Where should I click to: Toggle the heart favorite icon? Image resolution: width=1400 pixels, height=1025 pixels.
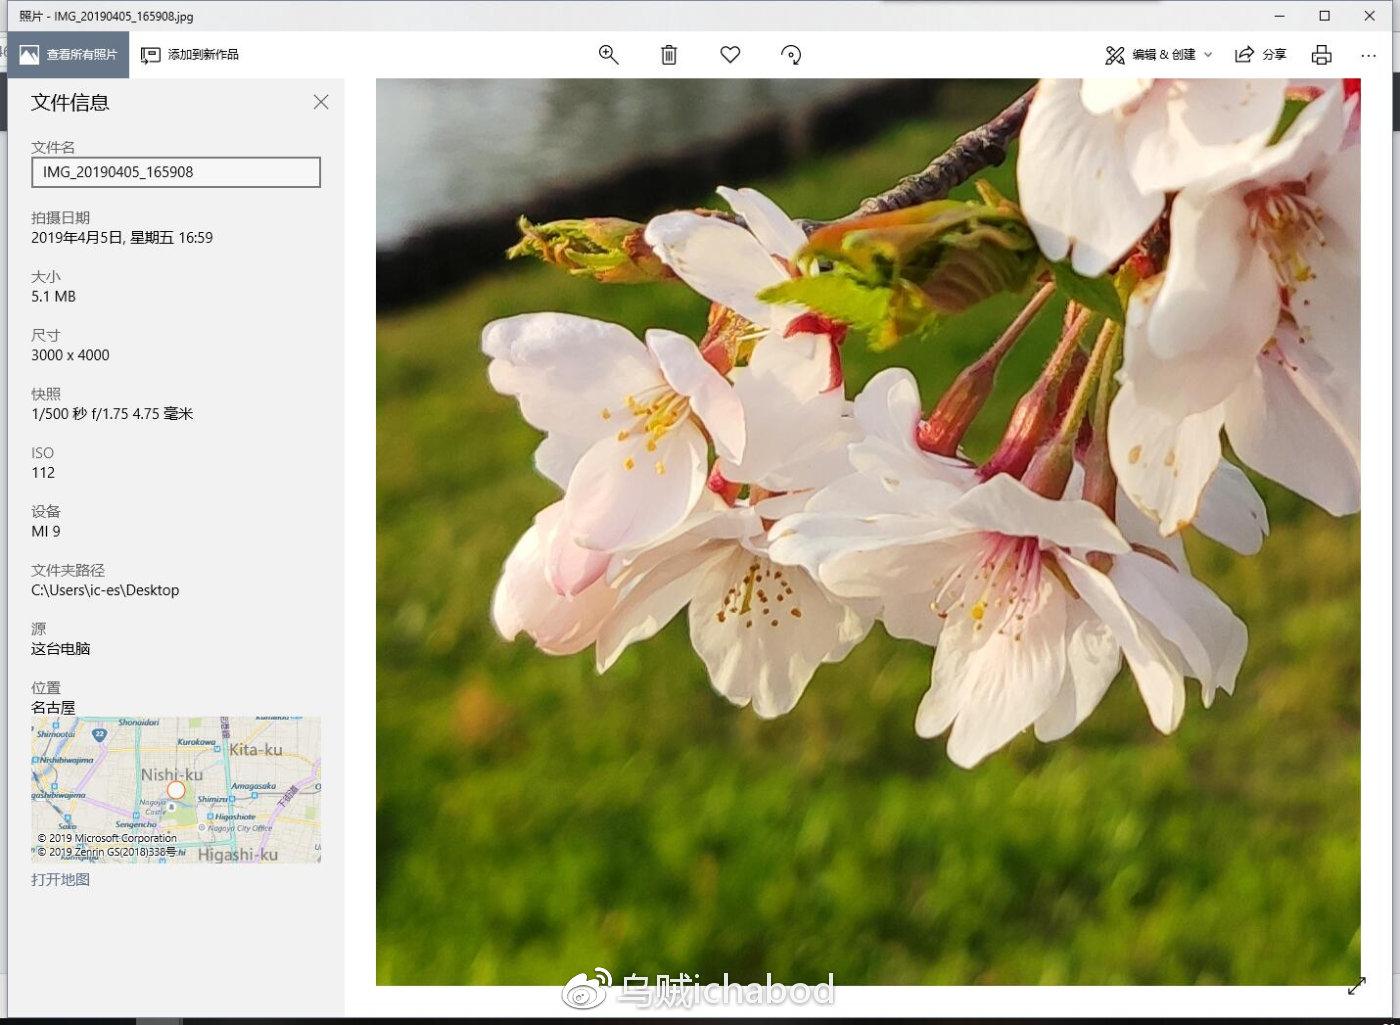coord(730,55)
